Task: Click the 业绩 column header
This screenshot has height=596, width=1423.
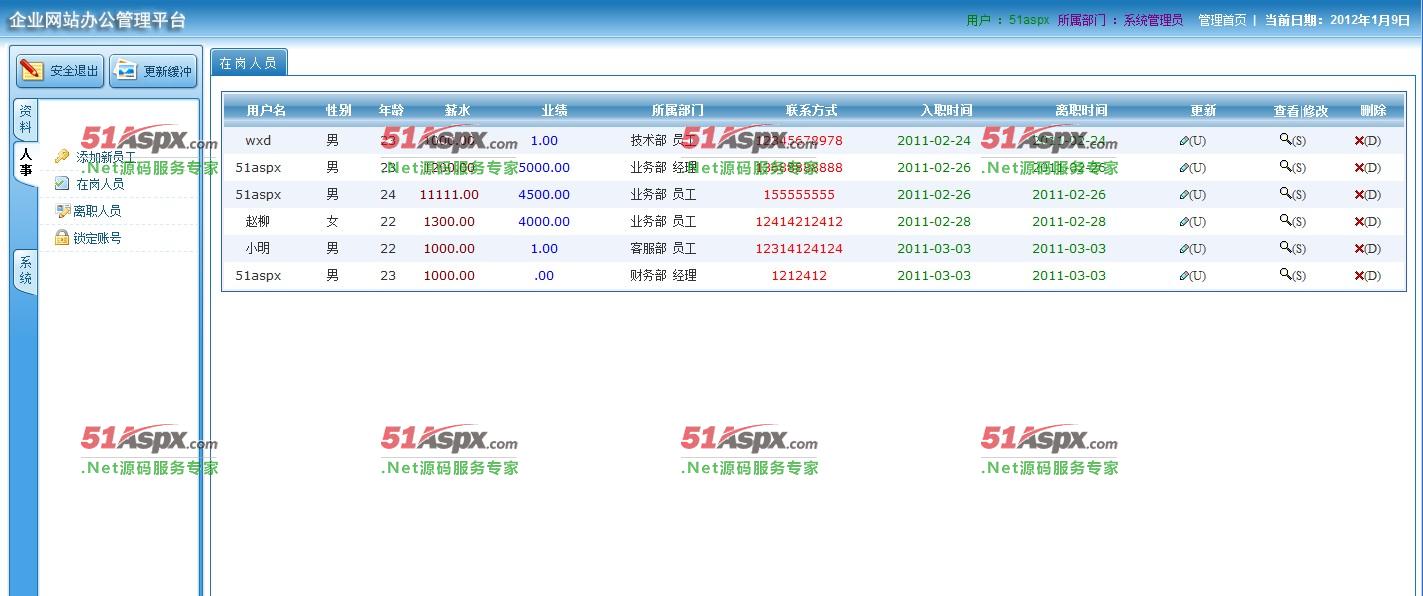Action: click(554, 111)
